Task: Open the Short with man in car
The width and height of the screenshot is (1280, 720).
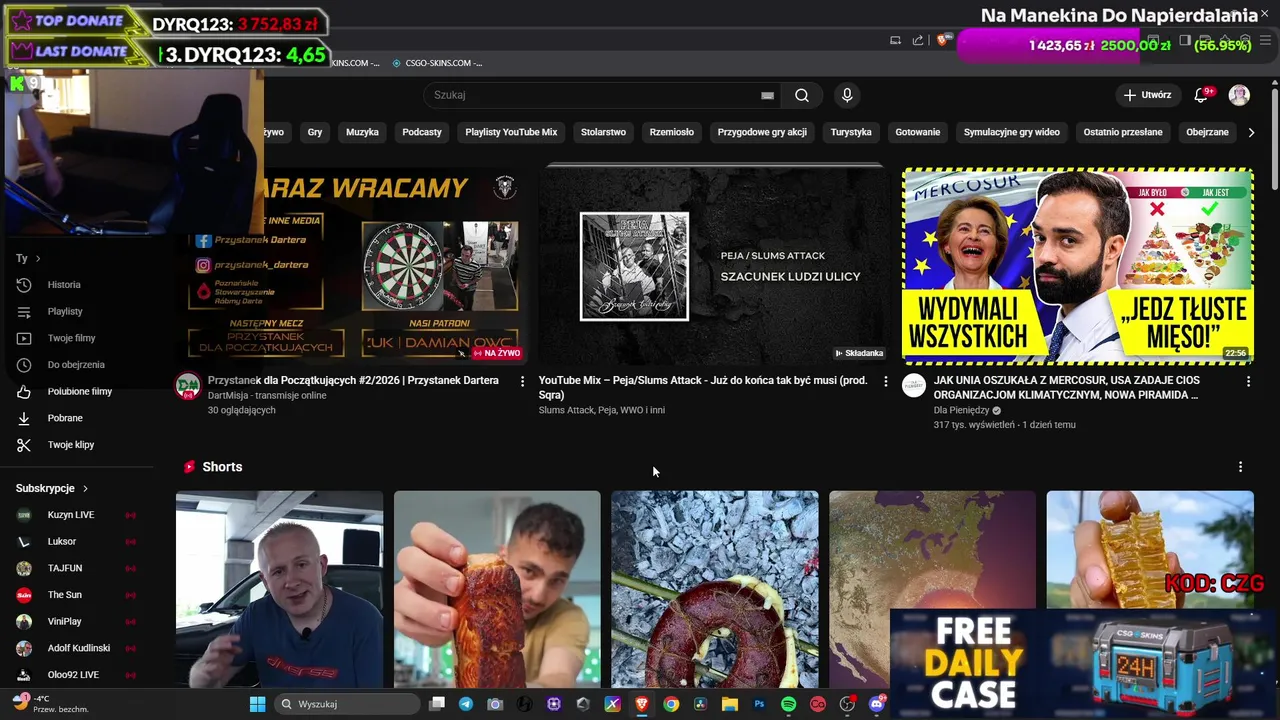Action: 279,589
